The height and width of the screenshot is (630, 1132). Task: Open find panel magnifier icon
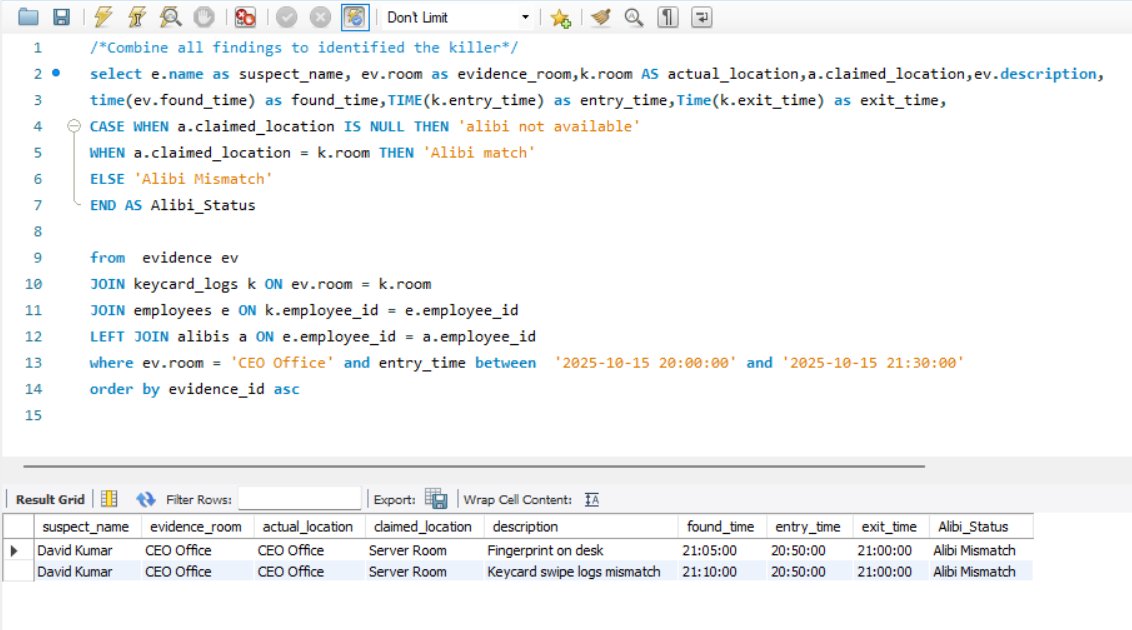(634, 17)
